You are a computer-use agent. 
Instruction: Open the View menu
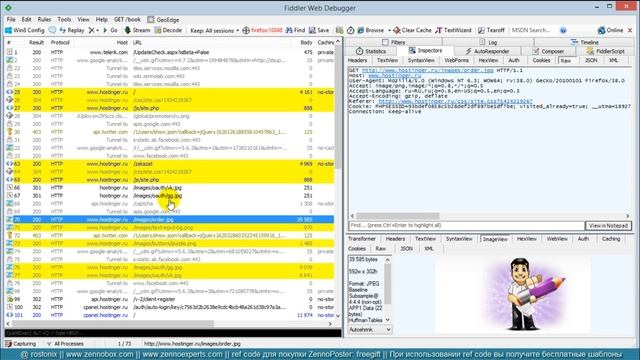pyautogui.click(x=83, y=20)
